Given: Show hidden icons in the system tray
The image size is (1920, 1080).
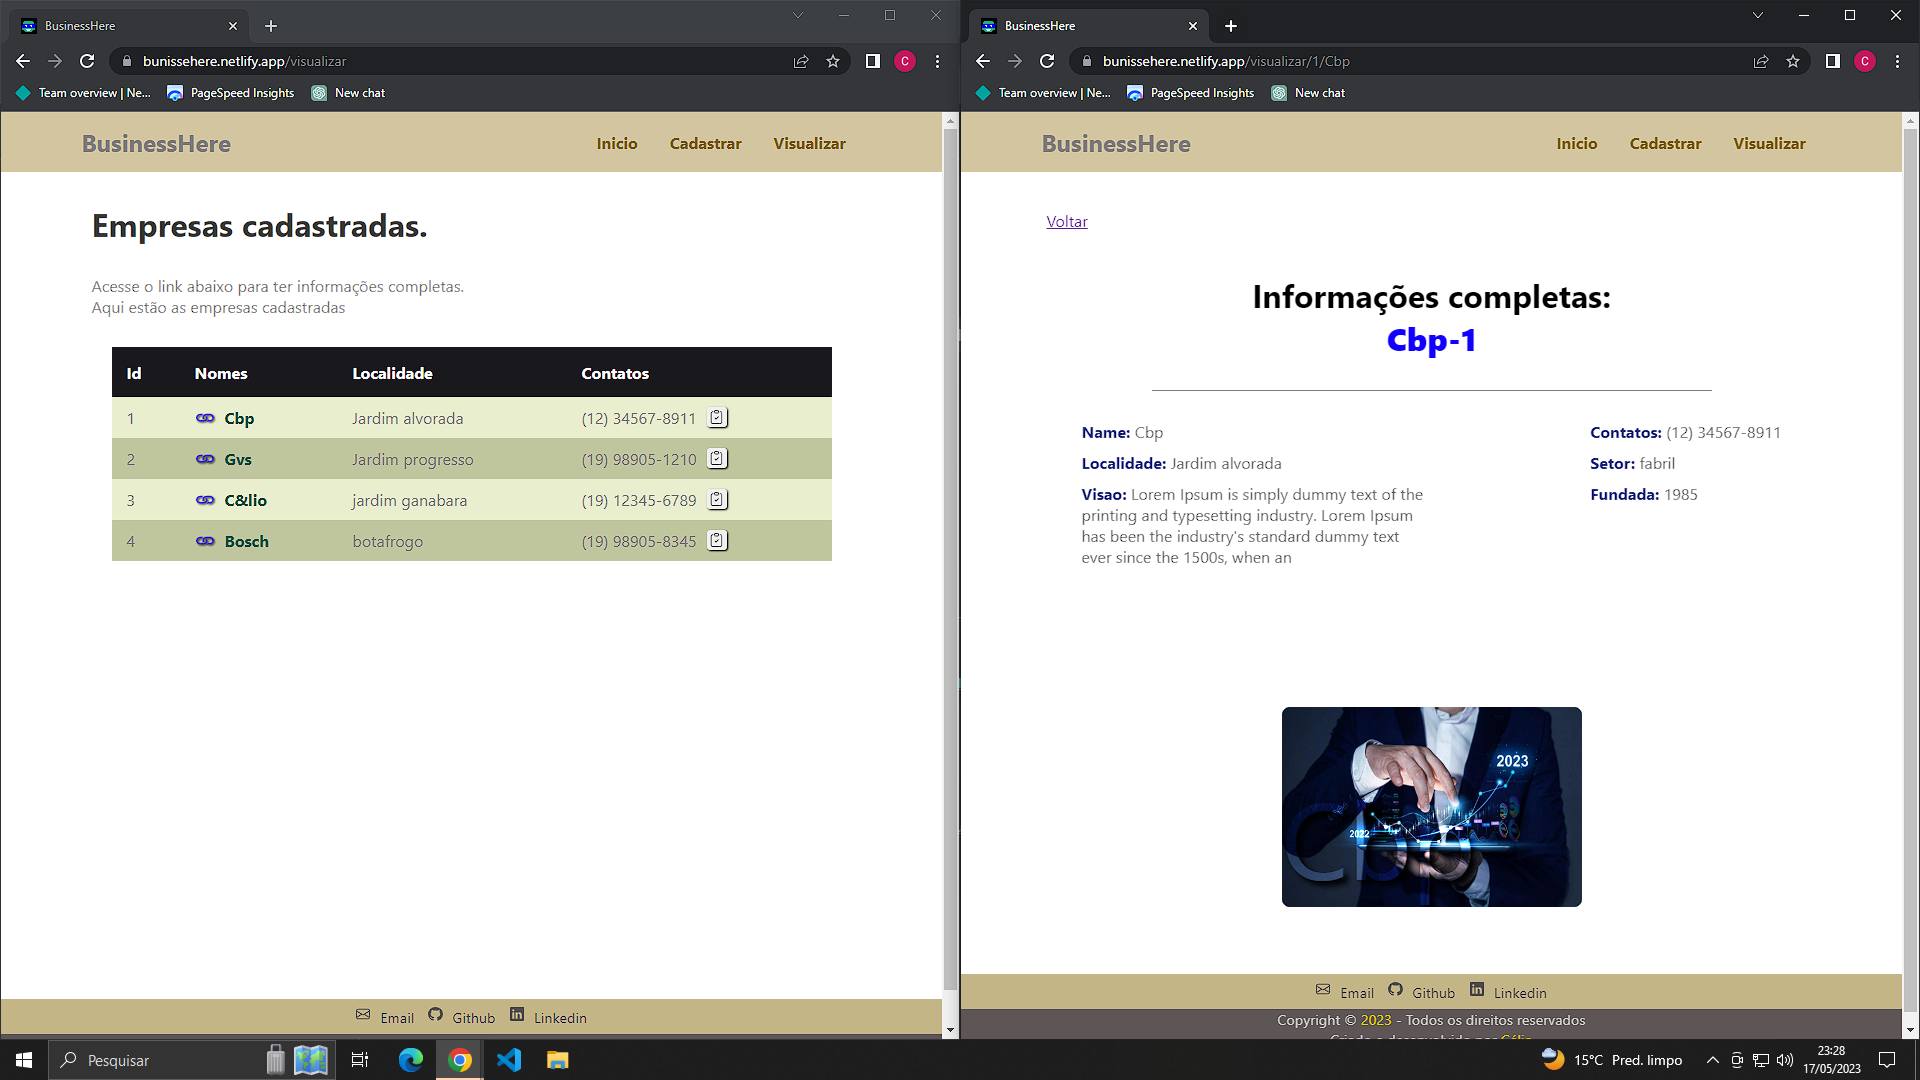Looking at the screenshot, I should [1712, 1060].
